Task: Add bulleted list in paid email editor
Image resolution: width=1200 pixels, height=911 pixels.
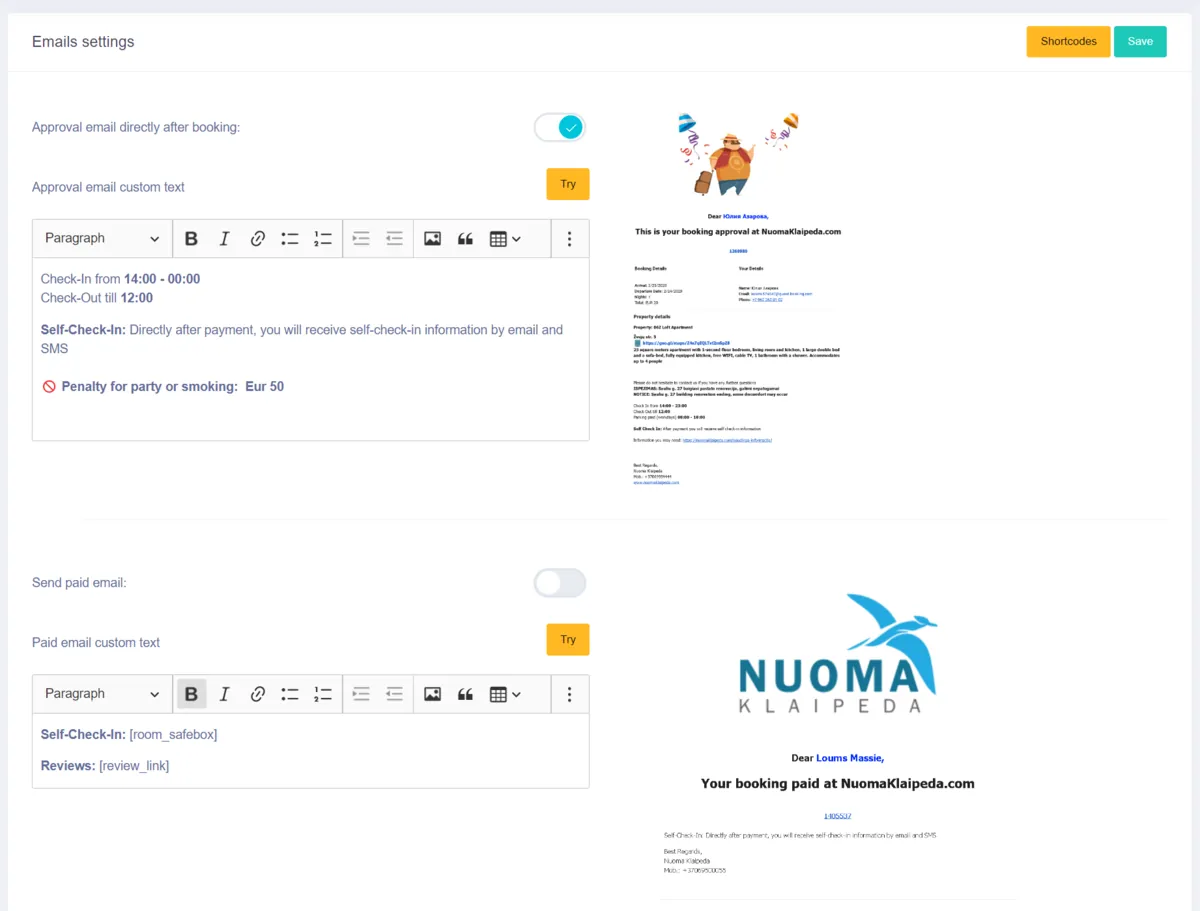Action: click(x=290, y=694)
